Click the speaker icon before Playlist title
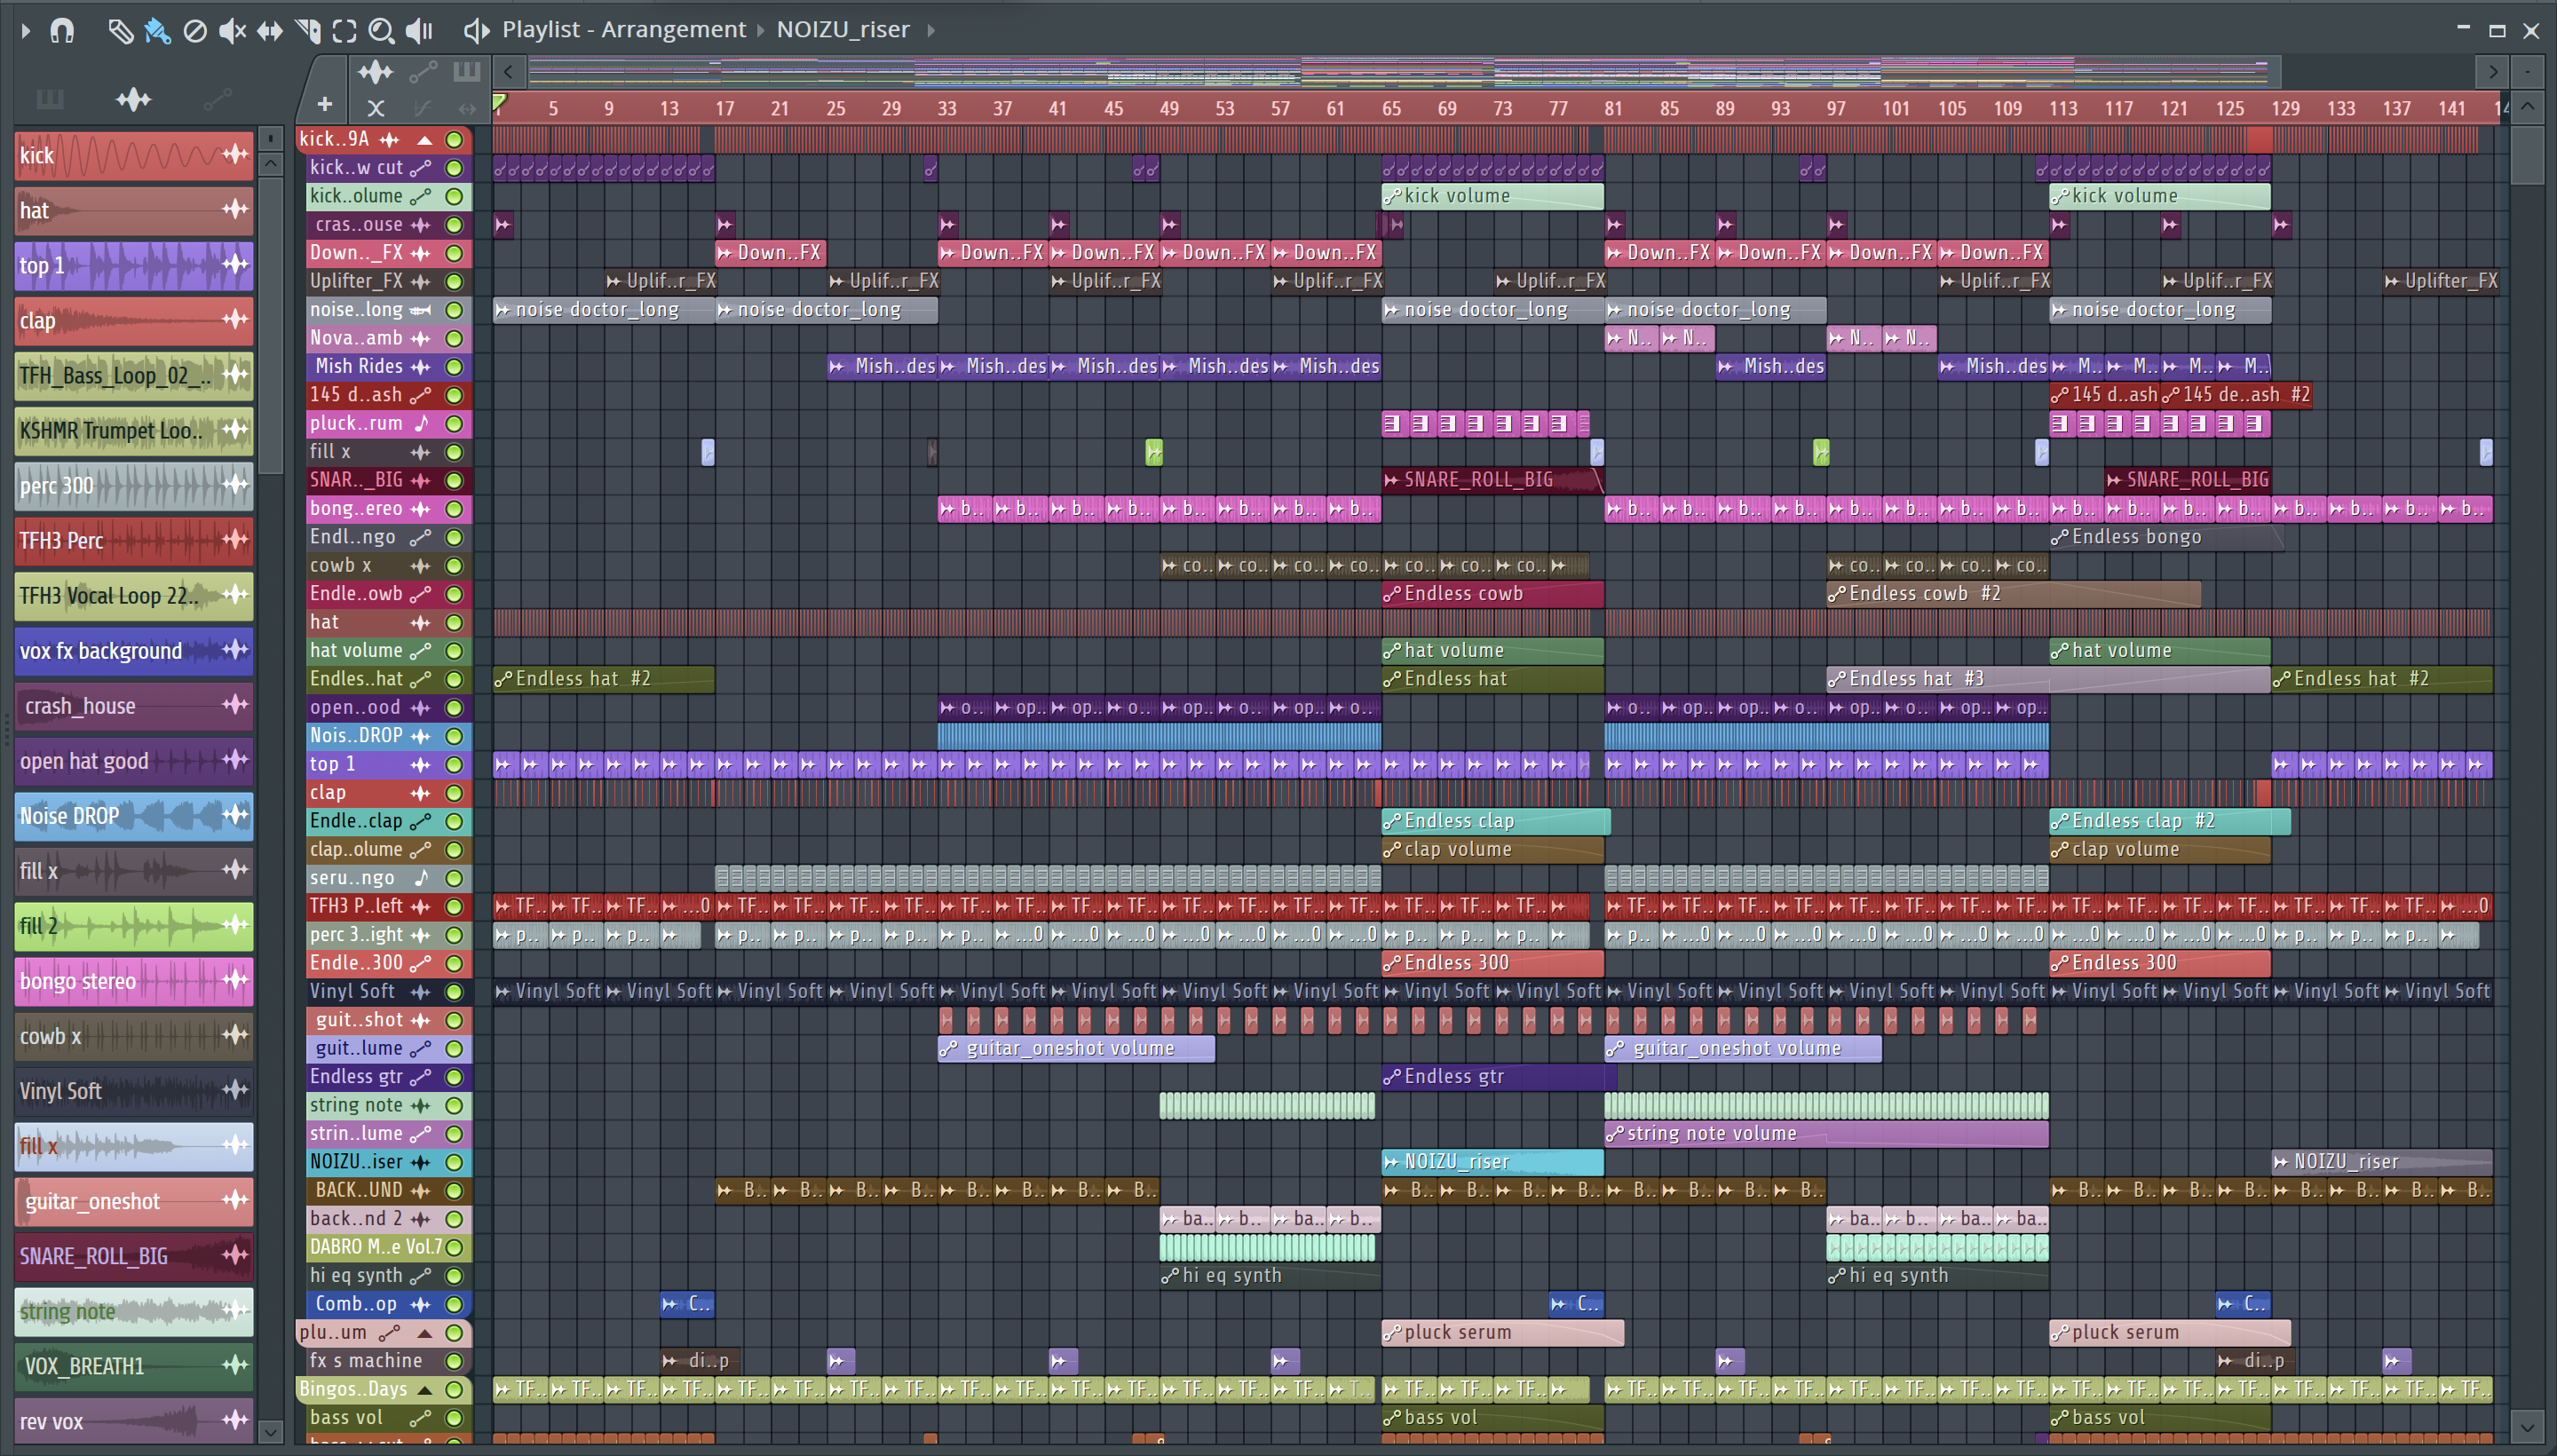 [x=476, y=30]
